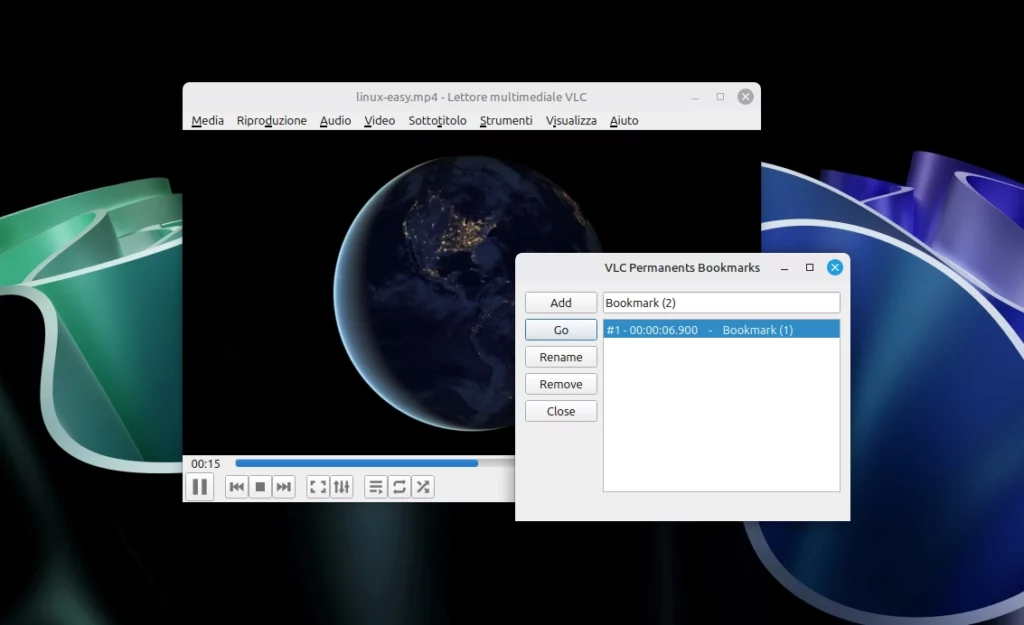Activate the pause toggle control

(x=200, y=487)
